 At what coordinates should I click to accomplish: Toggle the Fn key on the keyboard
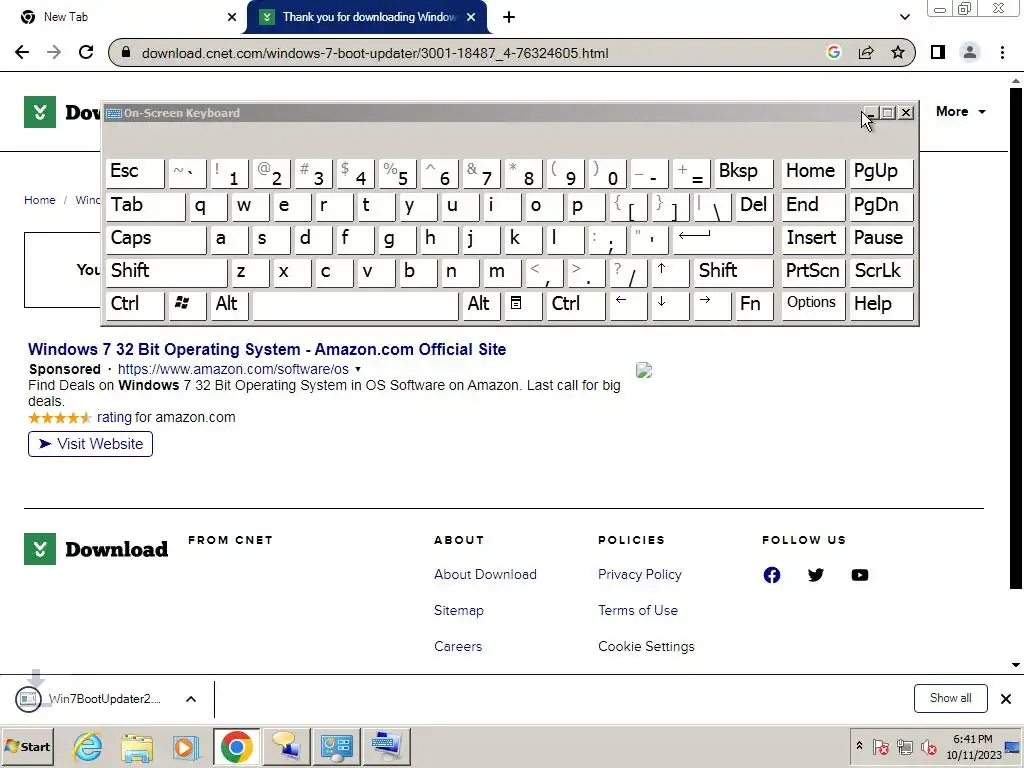[x=754, y=304]
